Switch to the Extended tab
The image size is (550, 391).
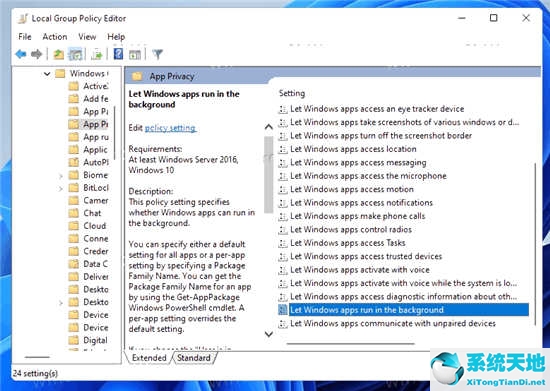149,358
